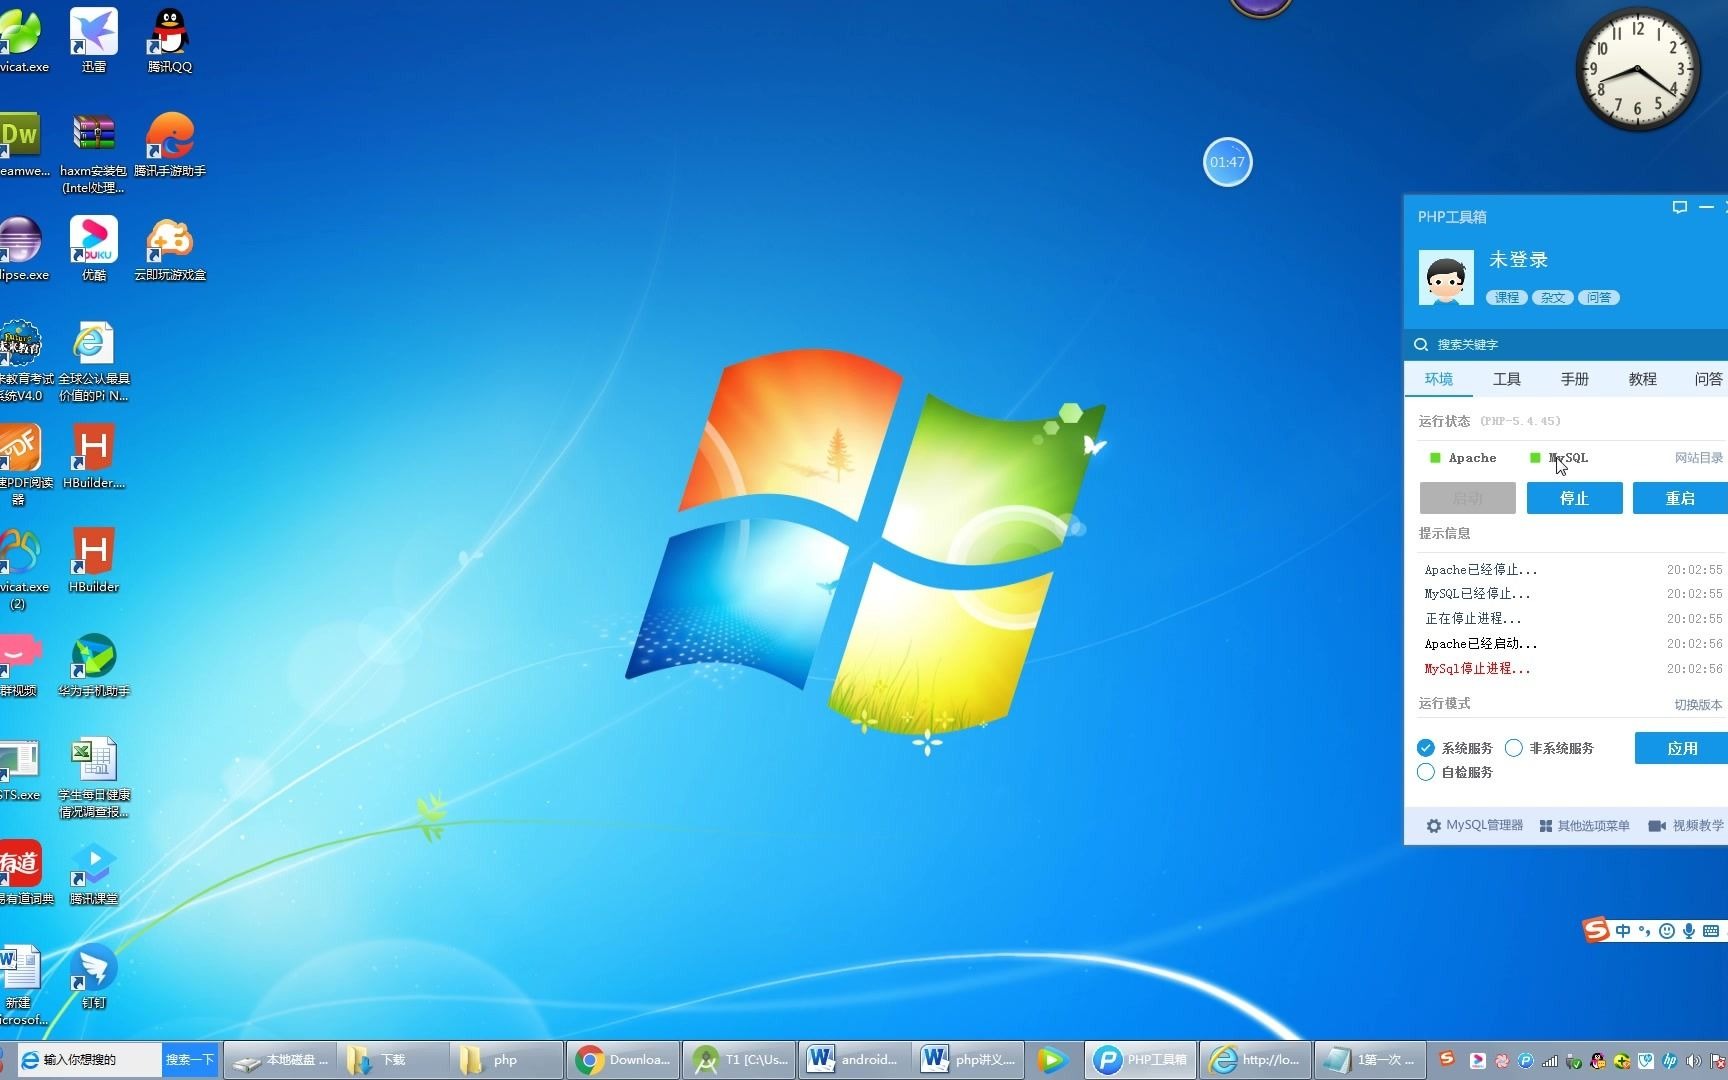
Task: Click the MySQL管理器 gear icon
Action: pyautogui.click(x=1434, y=826)
